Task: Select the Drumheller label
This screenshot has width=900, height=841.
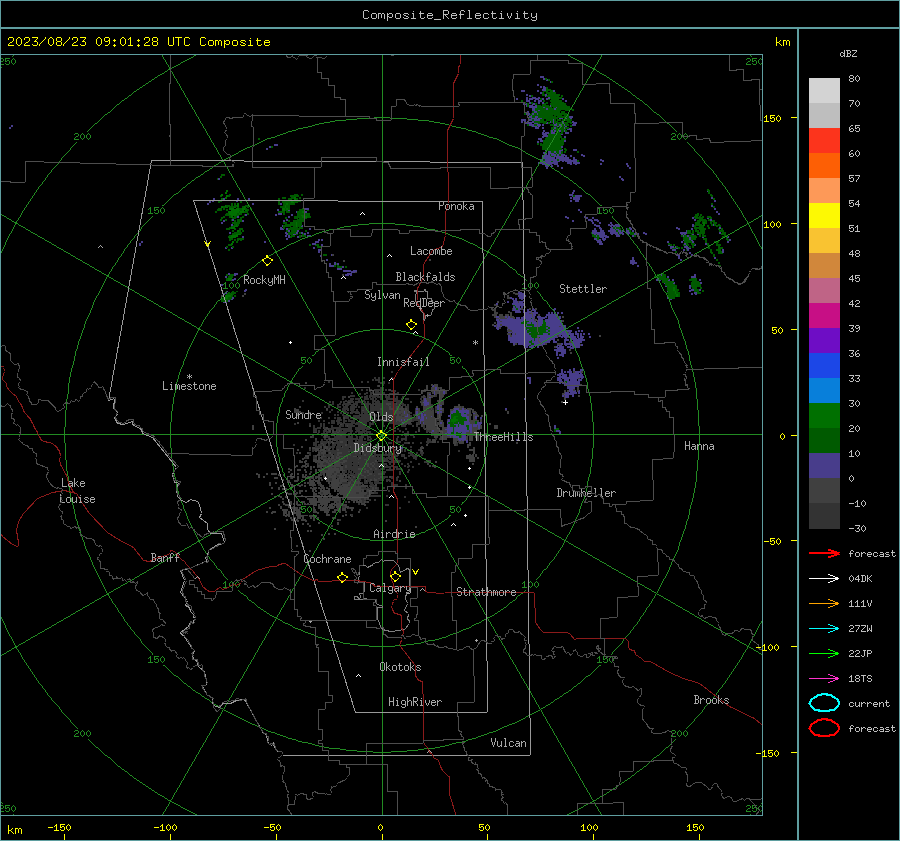Action: (x=586, y=493)
